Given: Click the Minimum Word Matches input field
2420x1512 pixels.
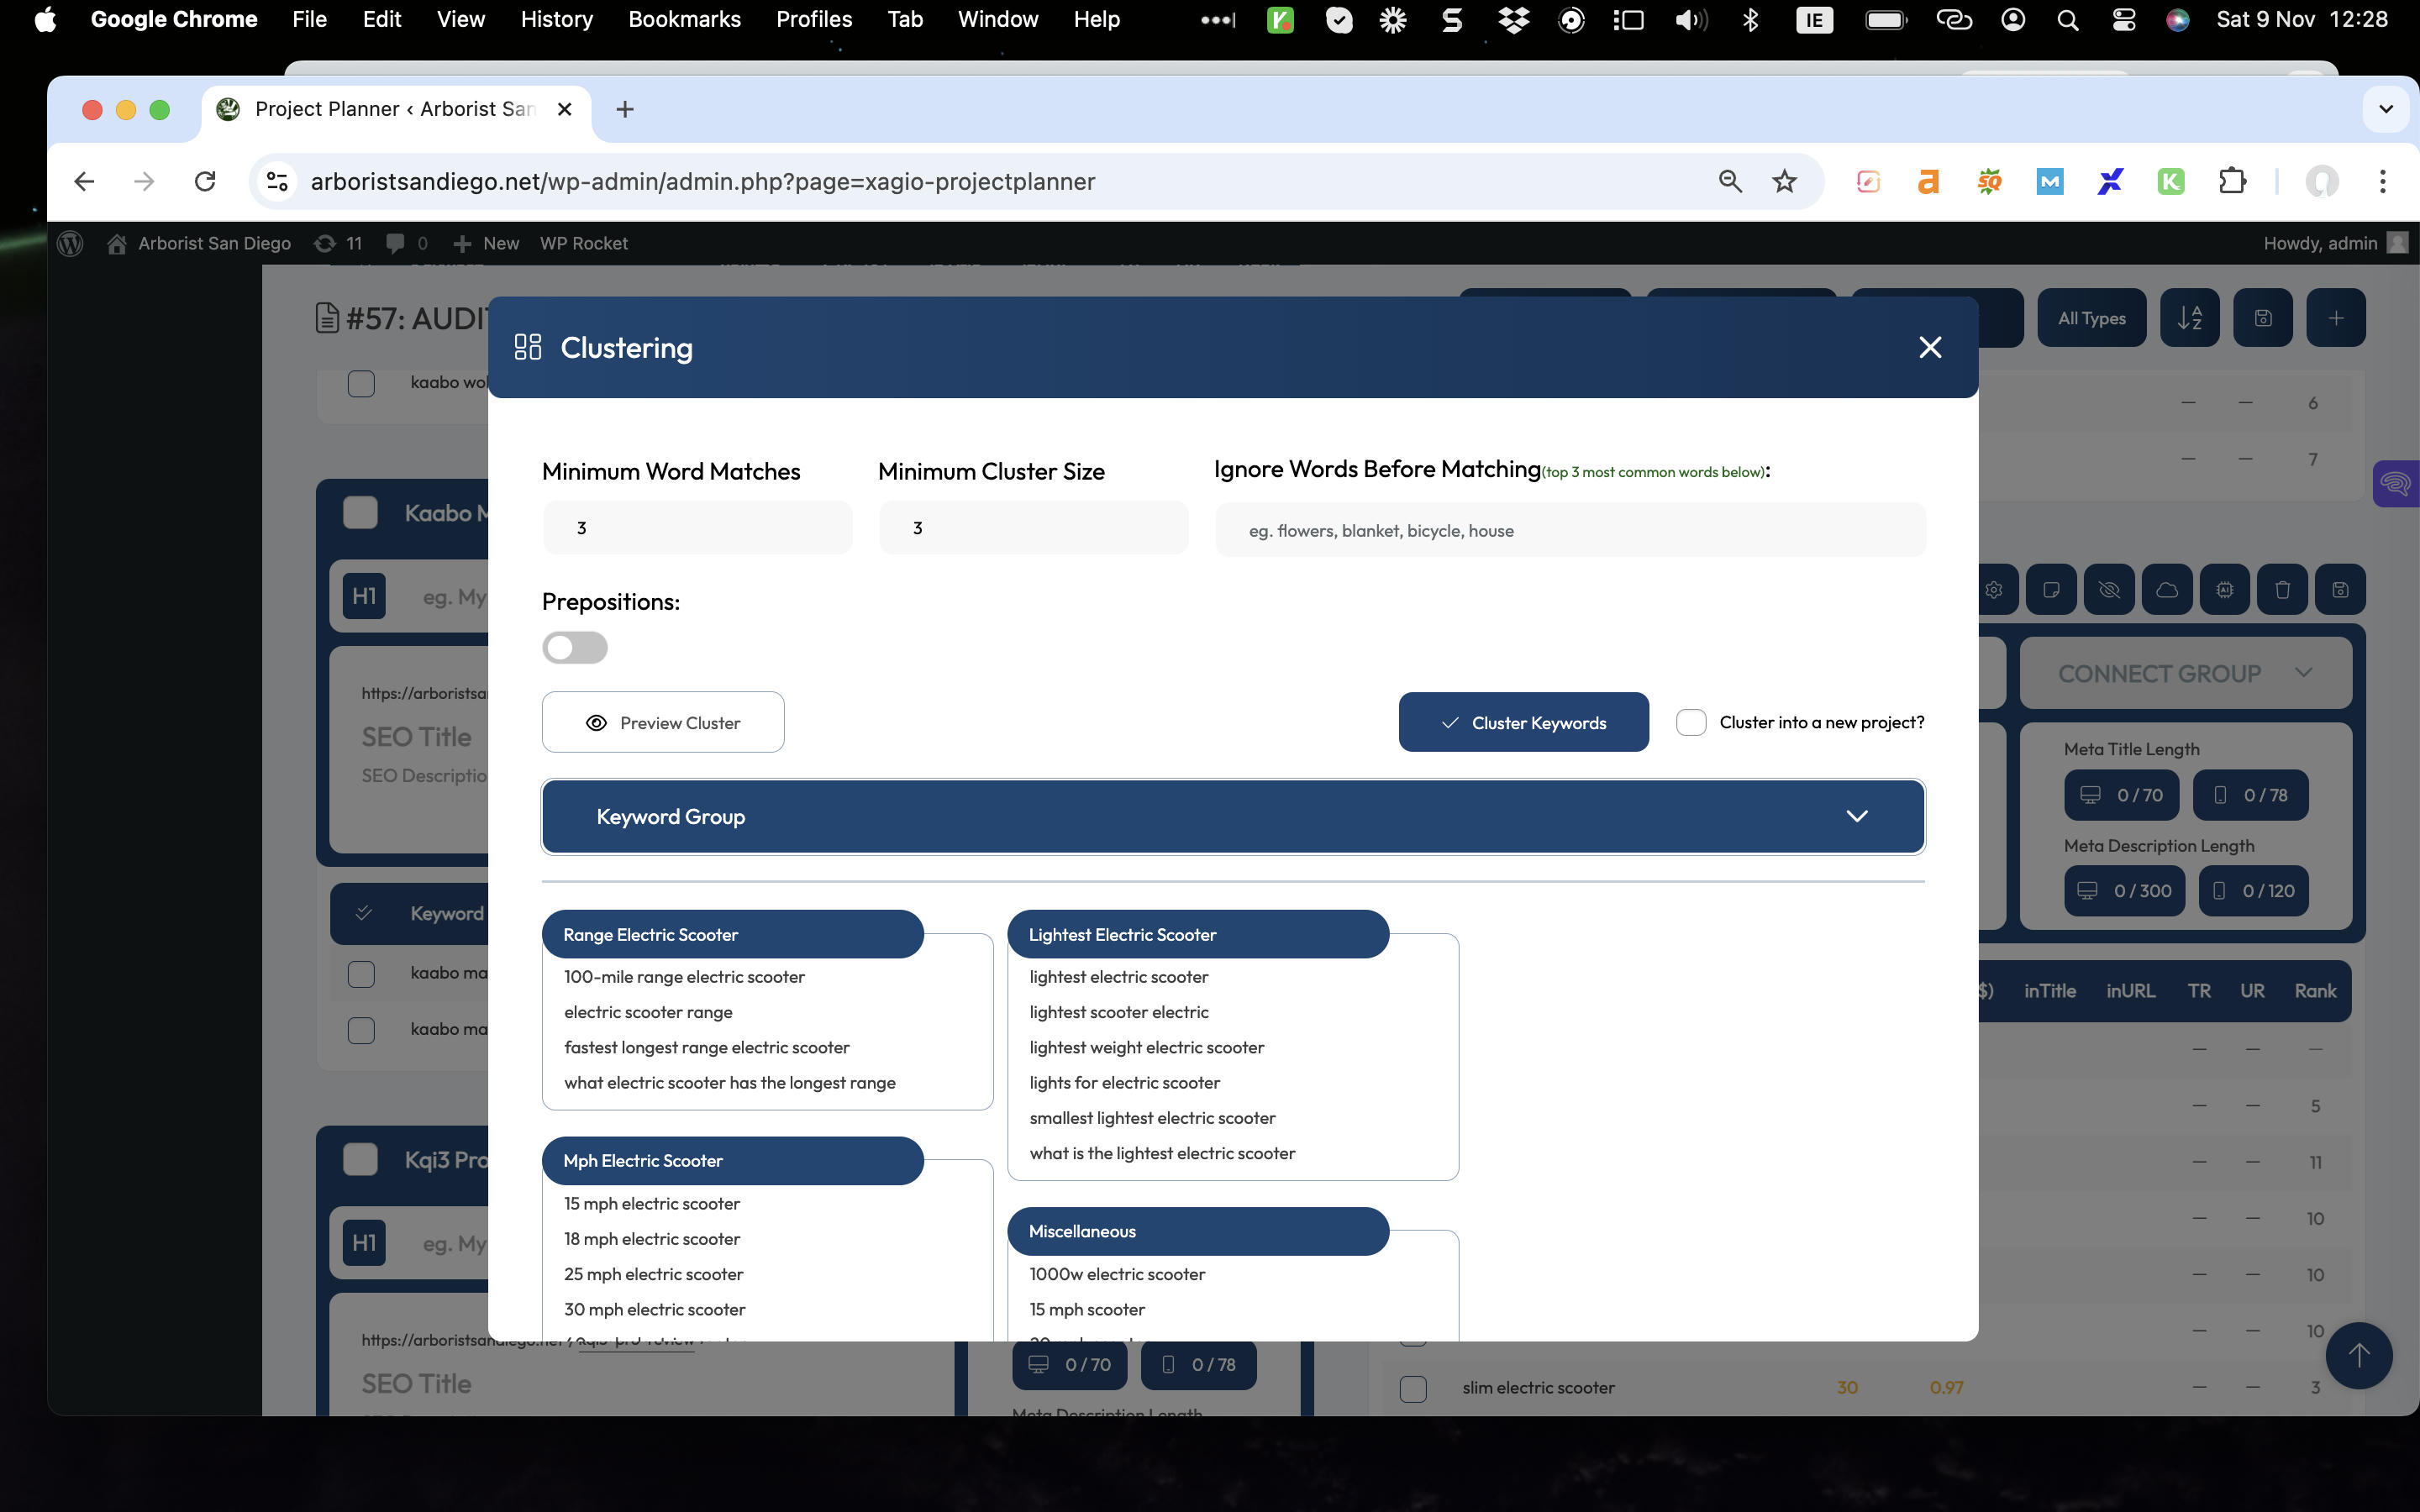Looking at the screenshot, I should point(697,527).
